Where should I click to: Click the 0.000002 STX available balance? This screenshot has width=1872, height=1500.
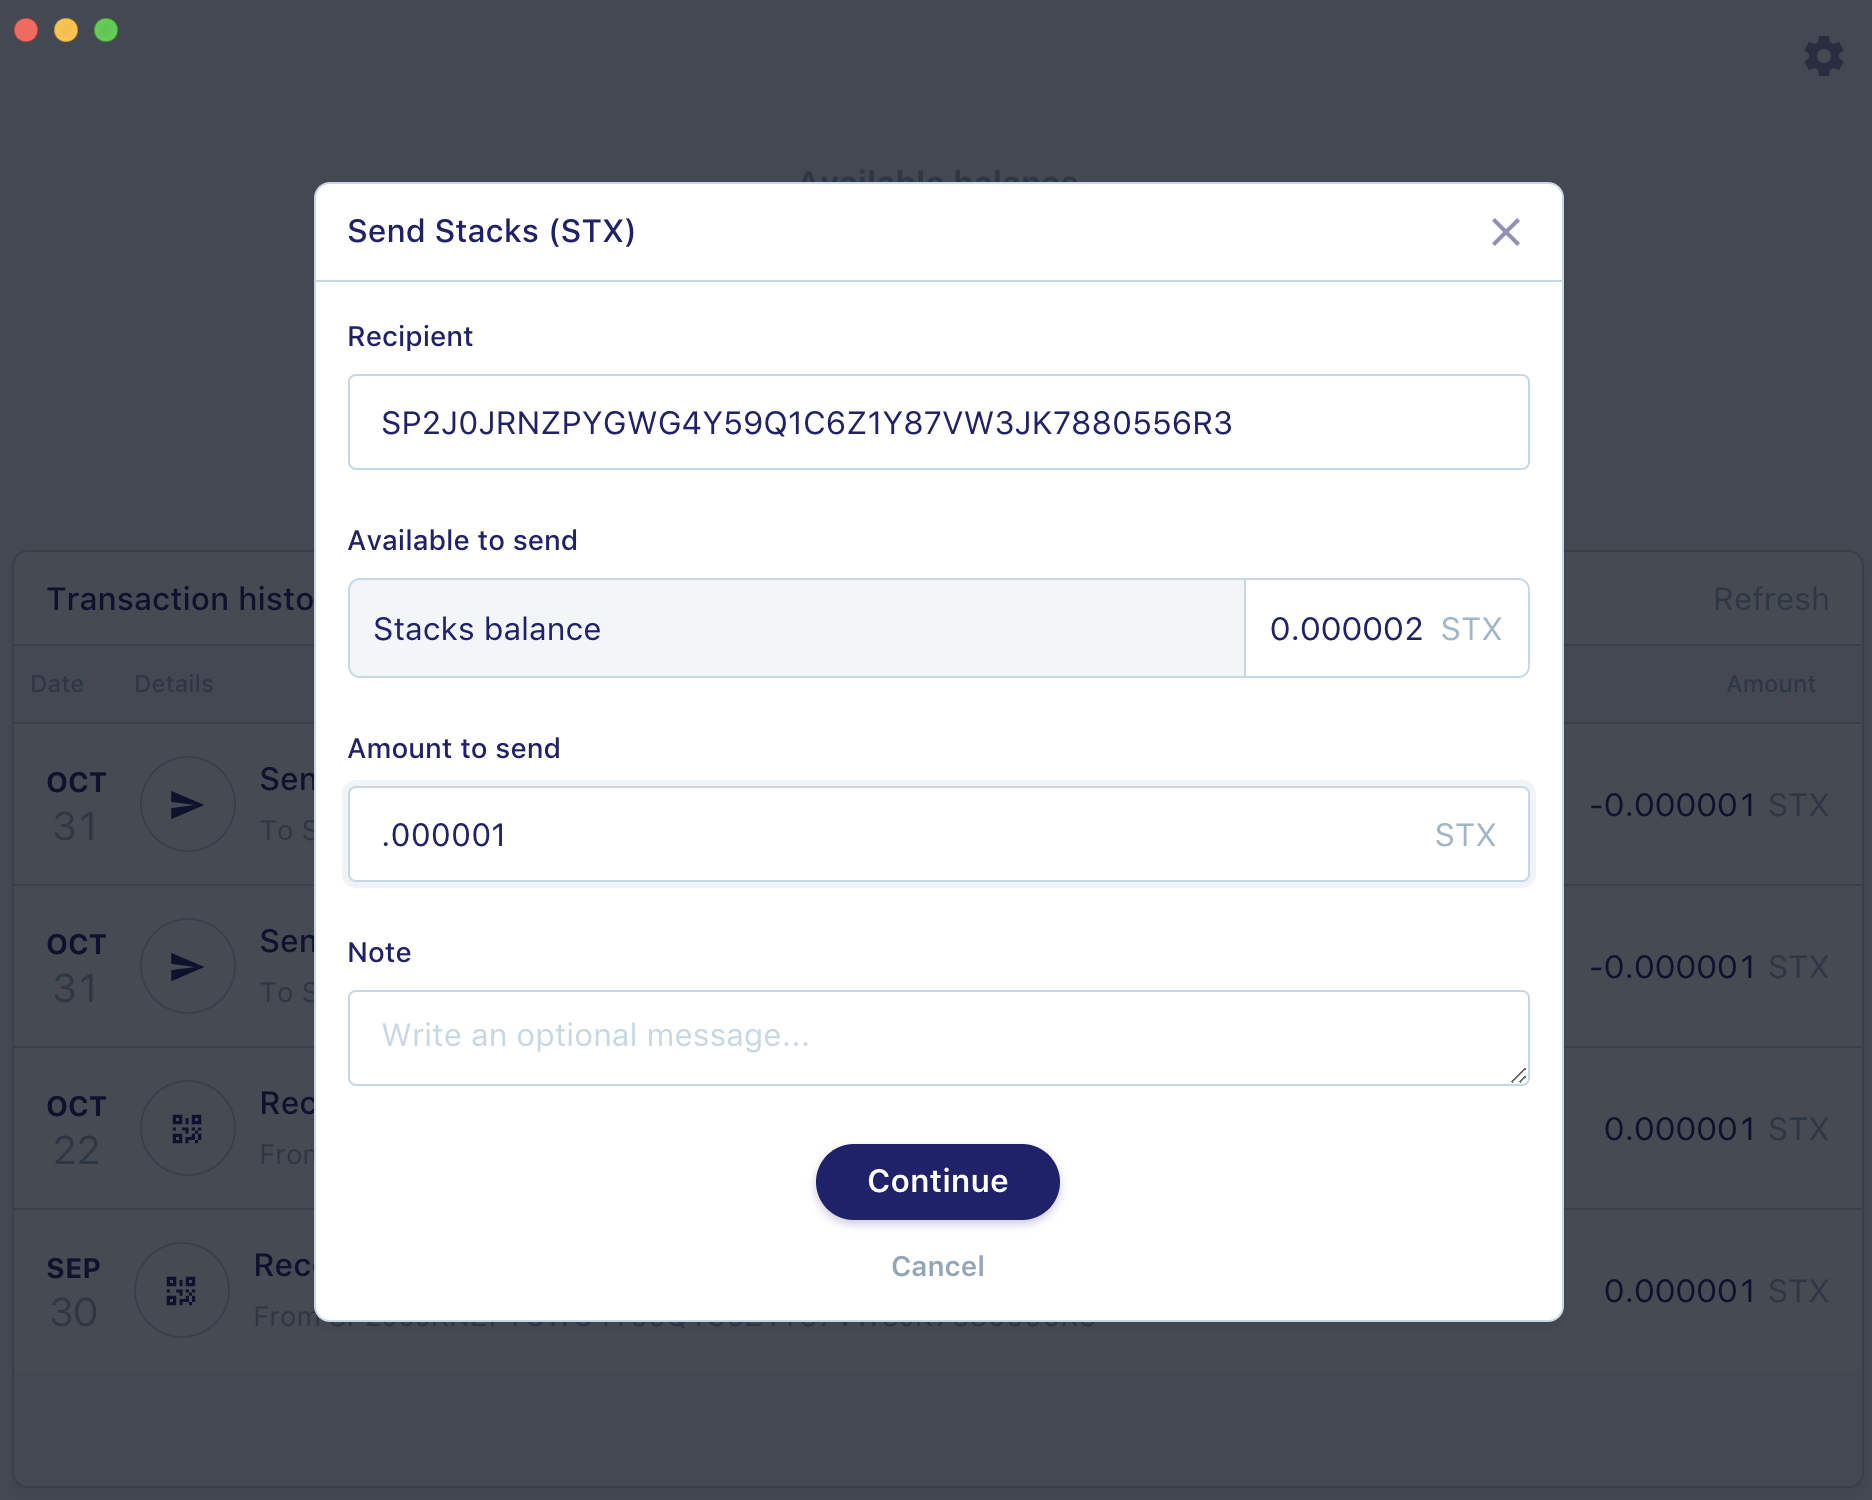(x=1385, y=628)
